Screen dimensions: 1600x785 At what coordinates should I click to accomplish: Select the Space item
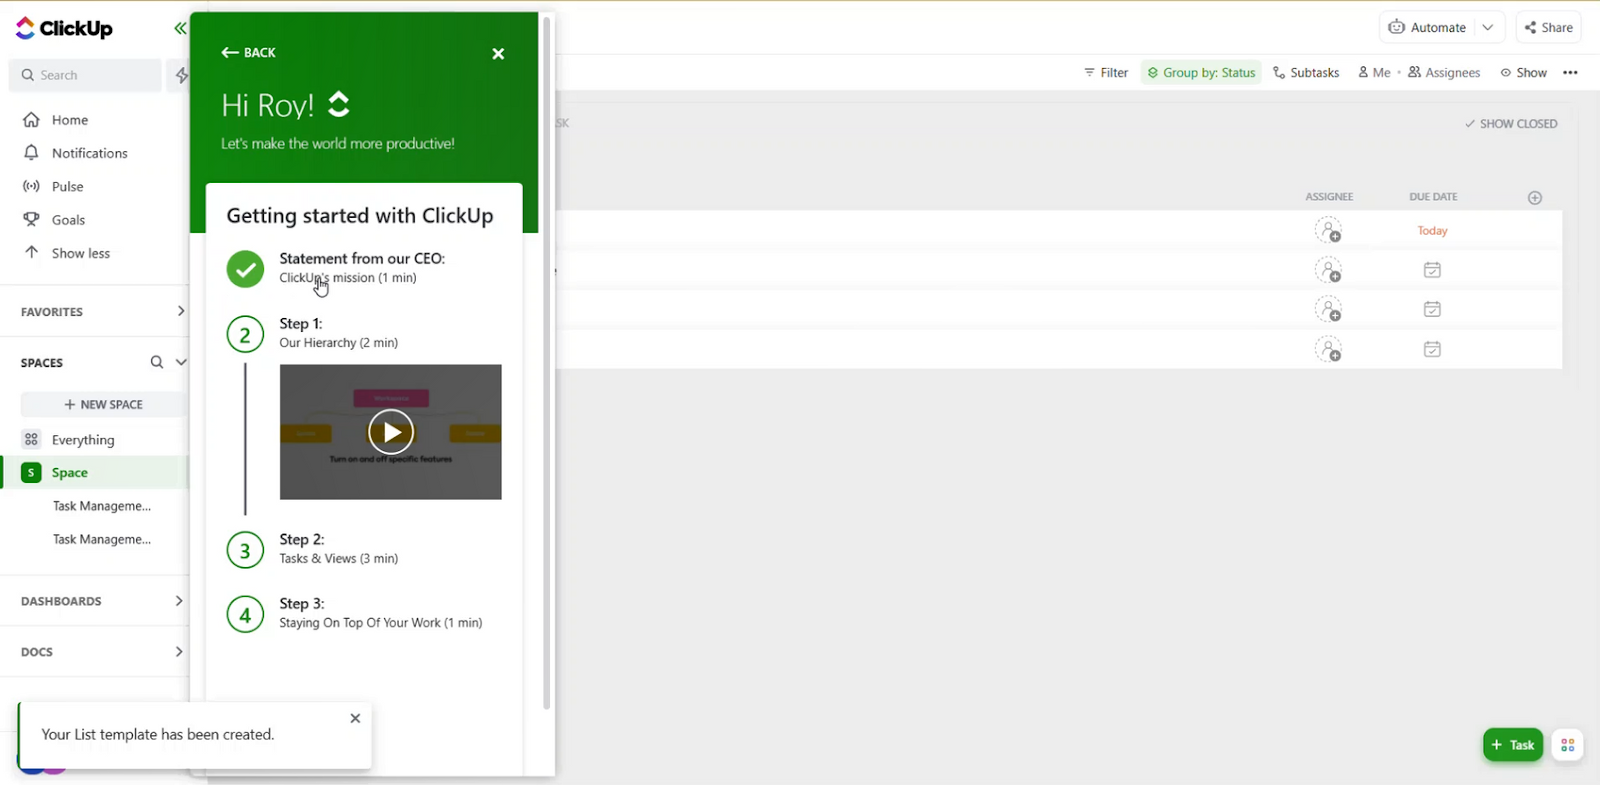(70, 473)
